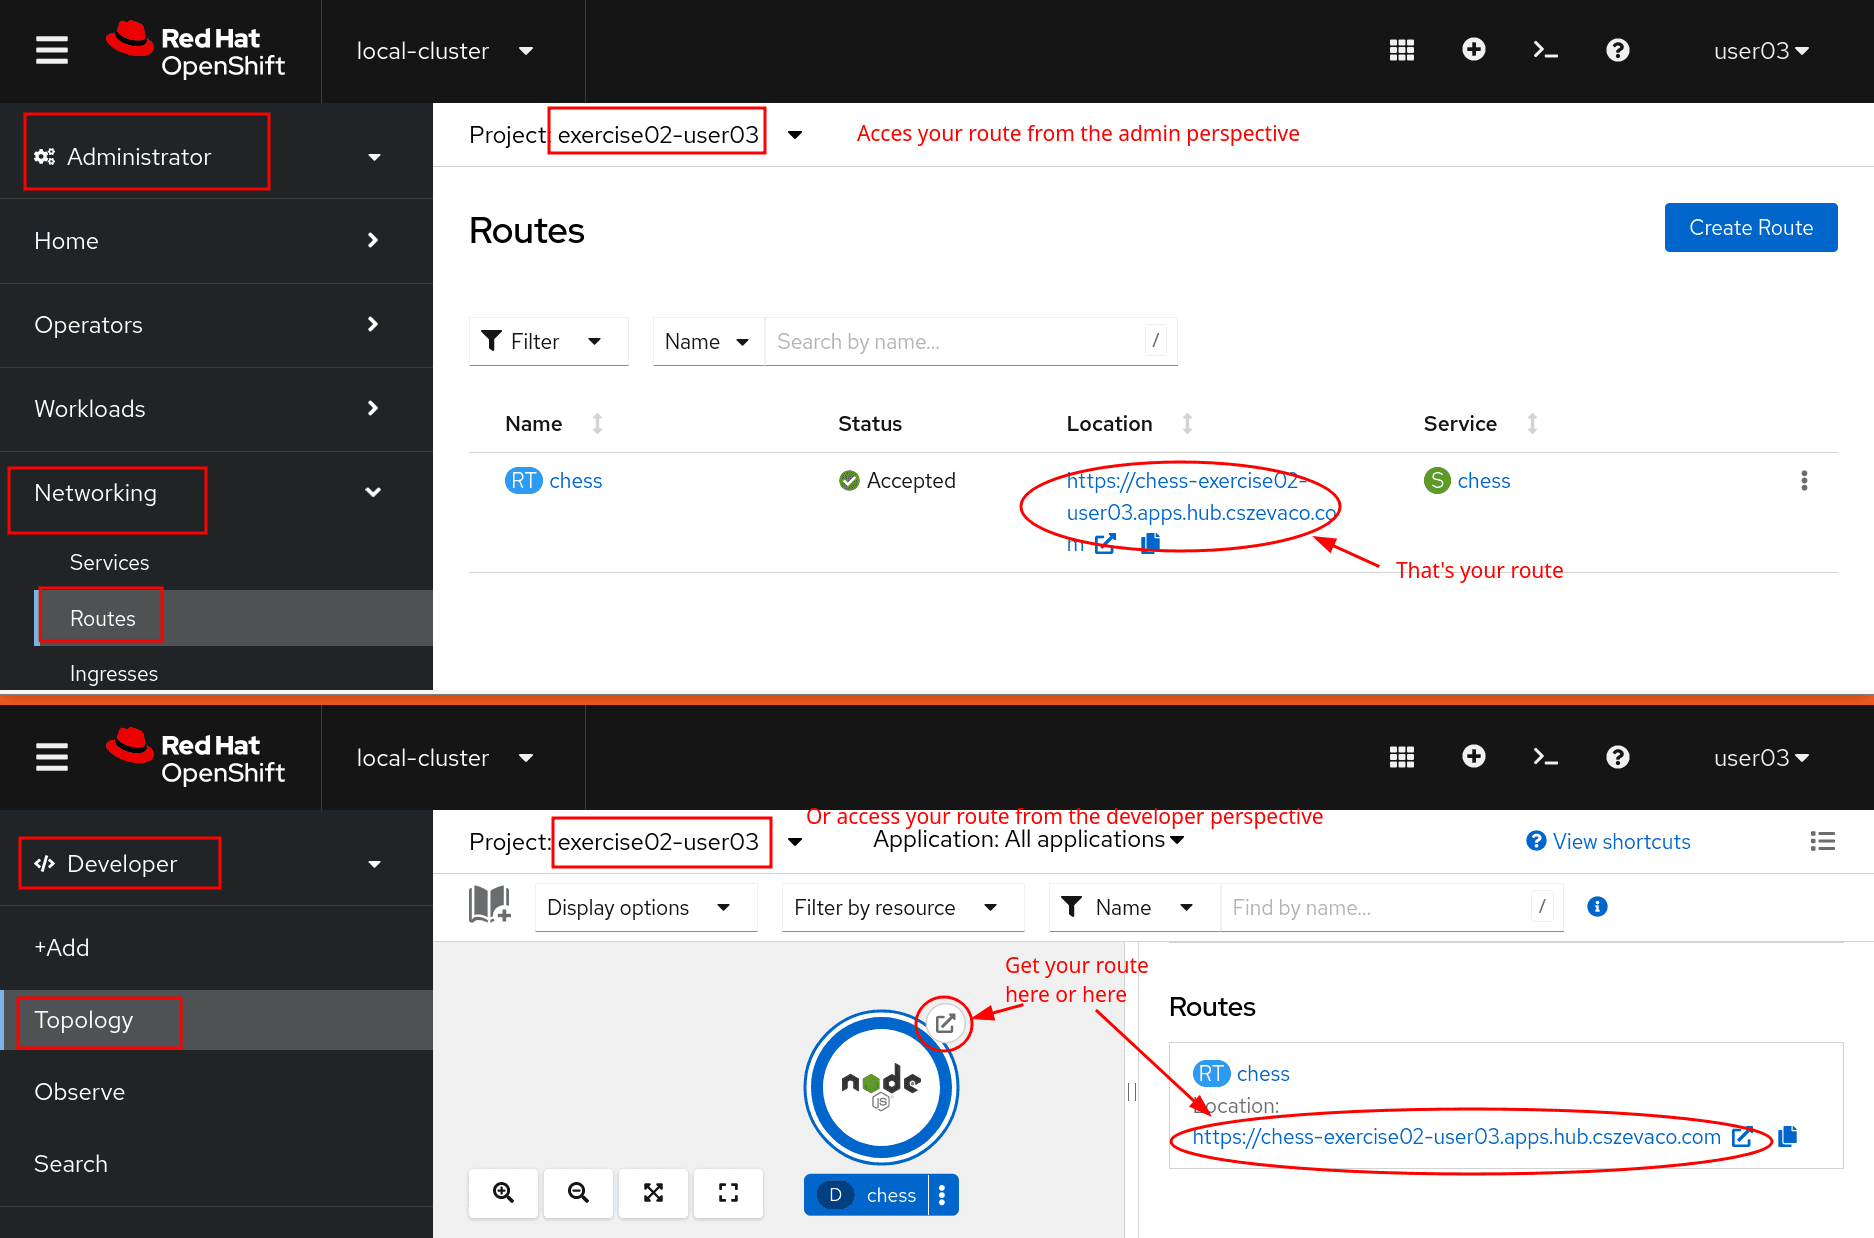Open help question mark in bottom console
Screen dimensions: 1874x1238
(1618, 757)
